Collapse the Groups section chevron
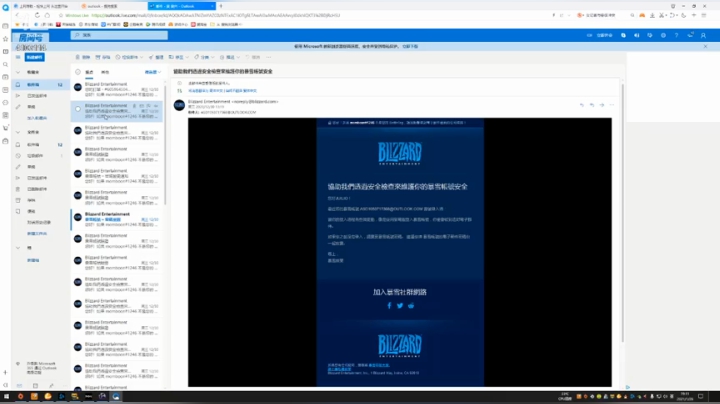720x404 pixels. point(18,248)
